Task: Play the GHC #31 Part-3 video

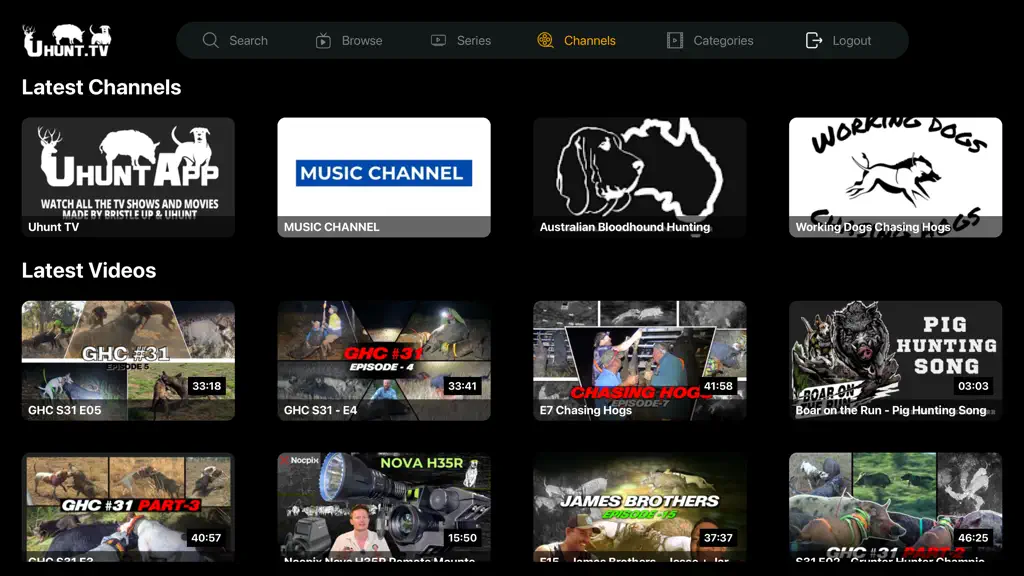Action: click(x=128, y=507)
